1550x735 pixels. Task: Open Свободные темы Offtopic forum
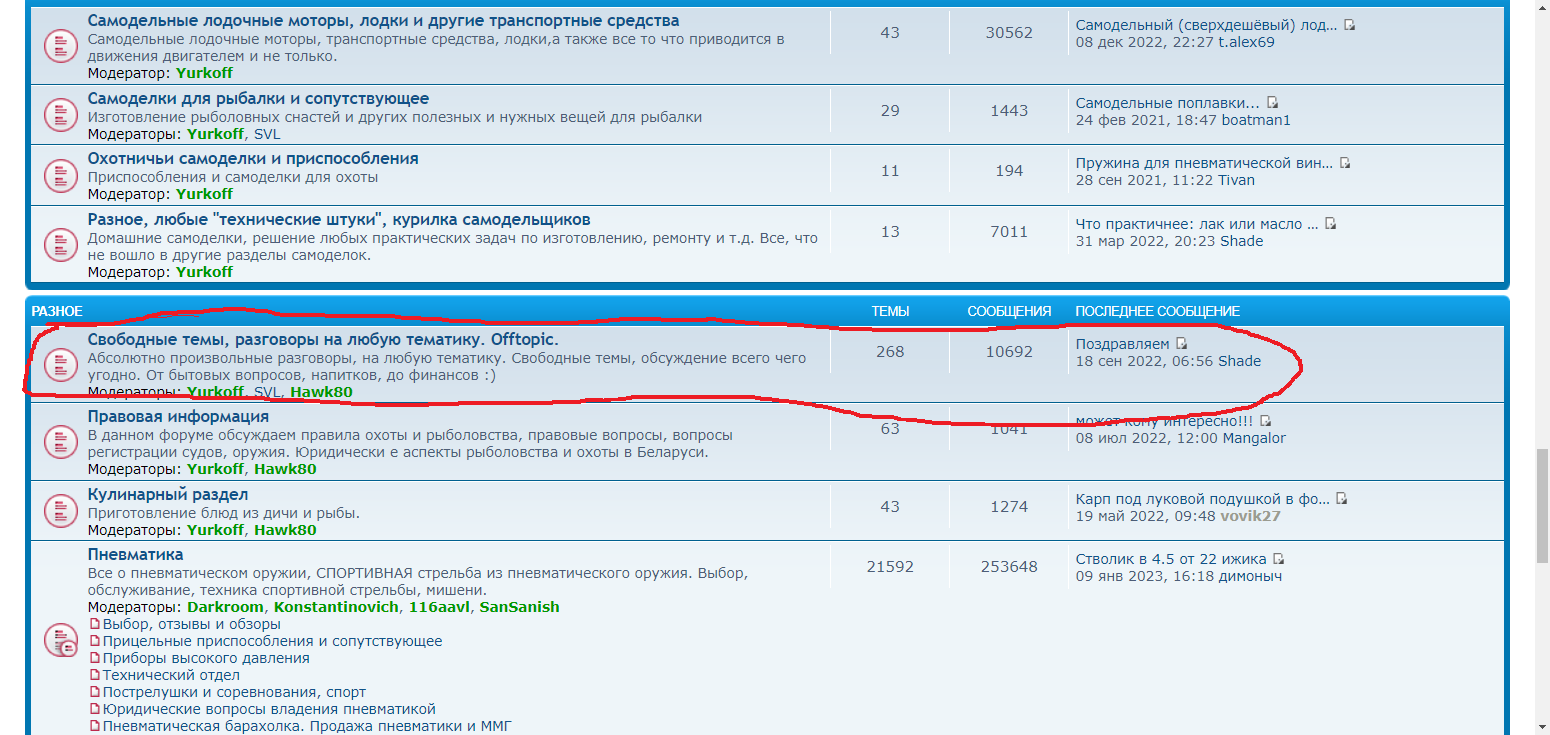pos(323,339)
